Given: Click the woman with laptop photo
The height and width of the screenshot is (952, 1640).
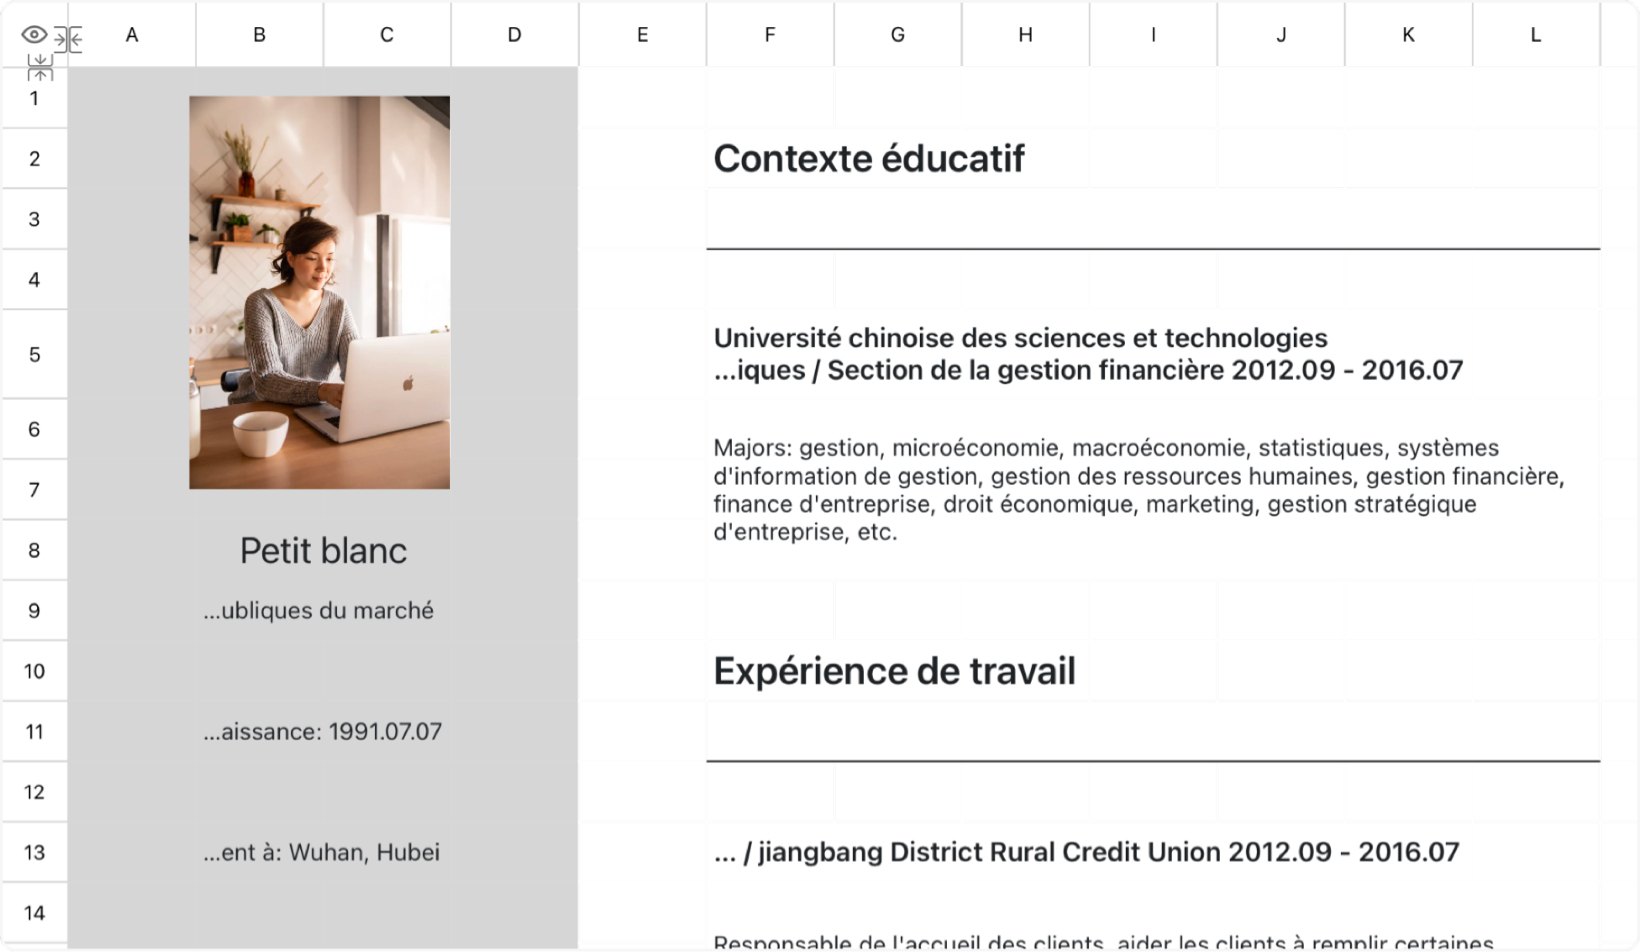Looking at the screenshot, I should point(319,292).
